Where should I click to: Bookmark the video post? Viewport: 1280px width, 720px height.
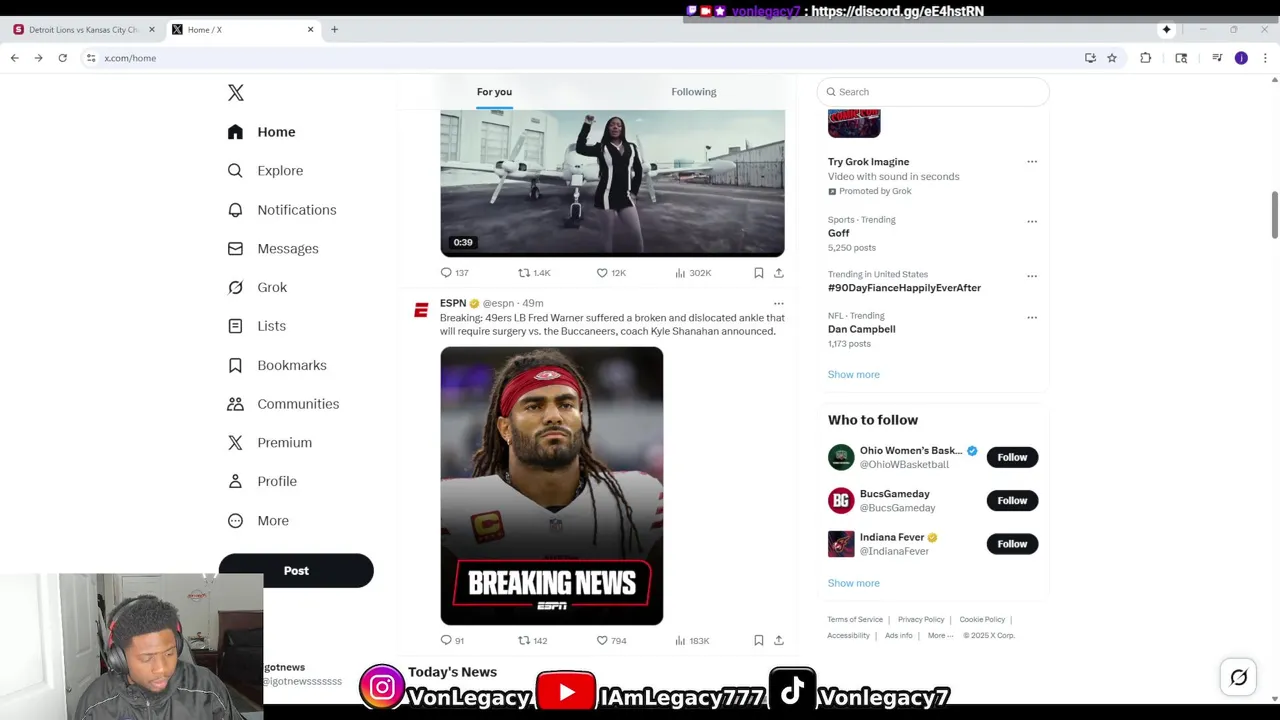click(x=759, y=273)
